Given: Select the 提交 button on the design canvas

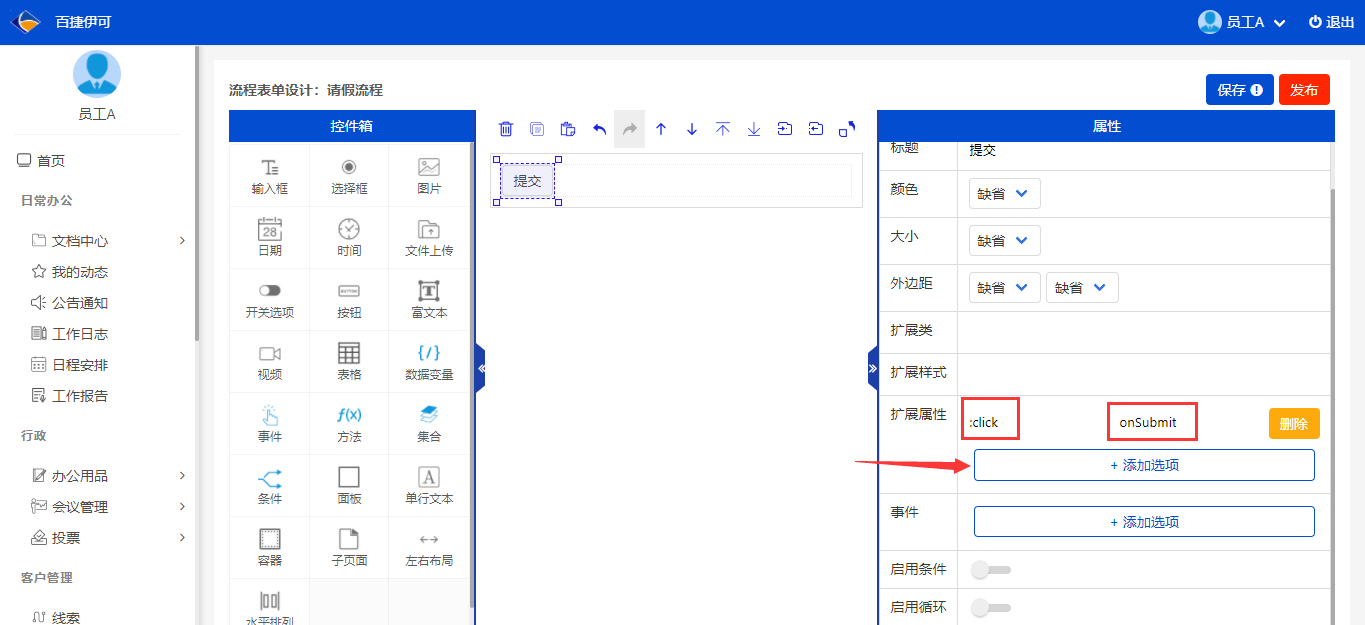Looking at the screenshot, I should pos(527,181).
